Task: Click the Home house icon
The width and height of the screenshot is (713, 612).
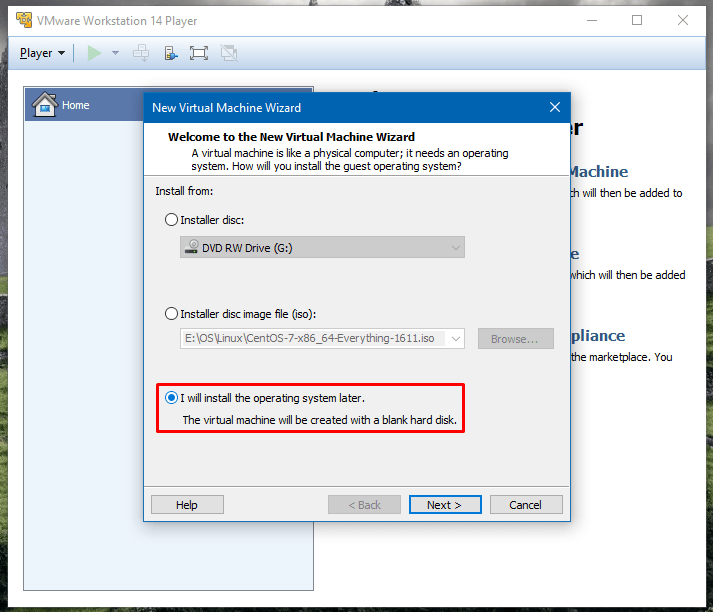Action: coord(45,105)
